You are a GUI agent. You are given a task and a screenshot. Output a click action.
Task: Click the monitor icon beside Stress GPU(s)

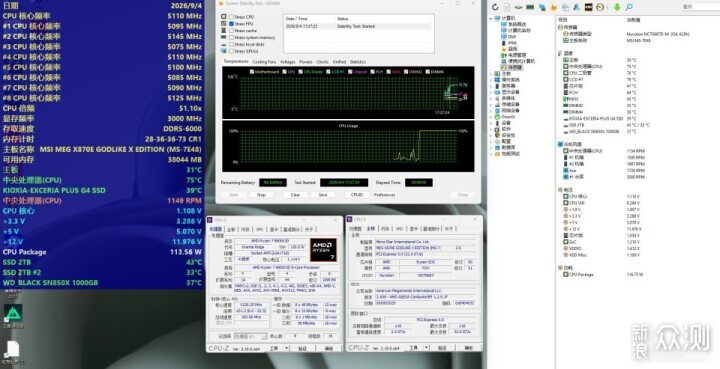pos(224,51)
